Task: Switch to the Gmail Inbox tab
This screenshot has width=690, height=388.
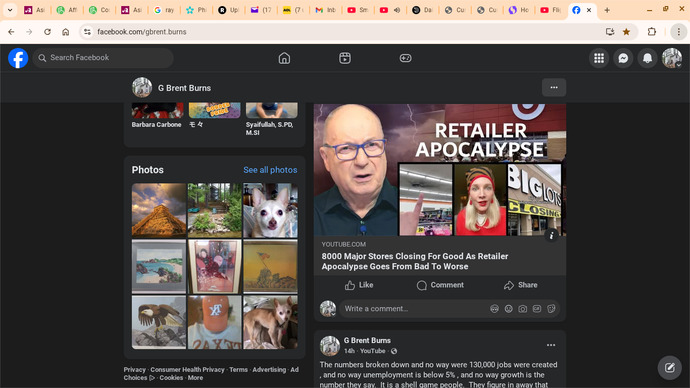Action: [326, 10]
